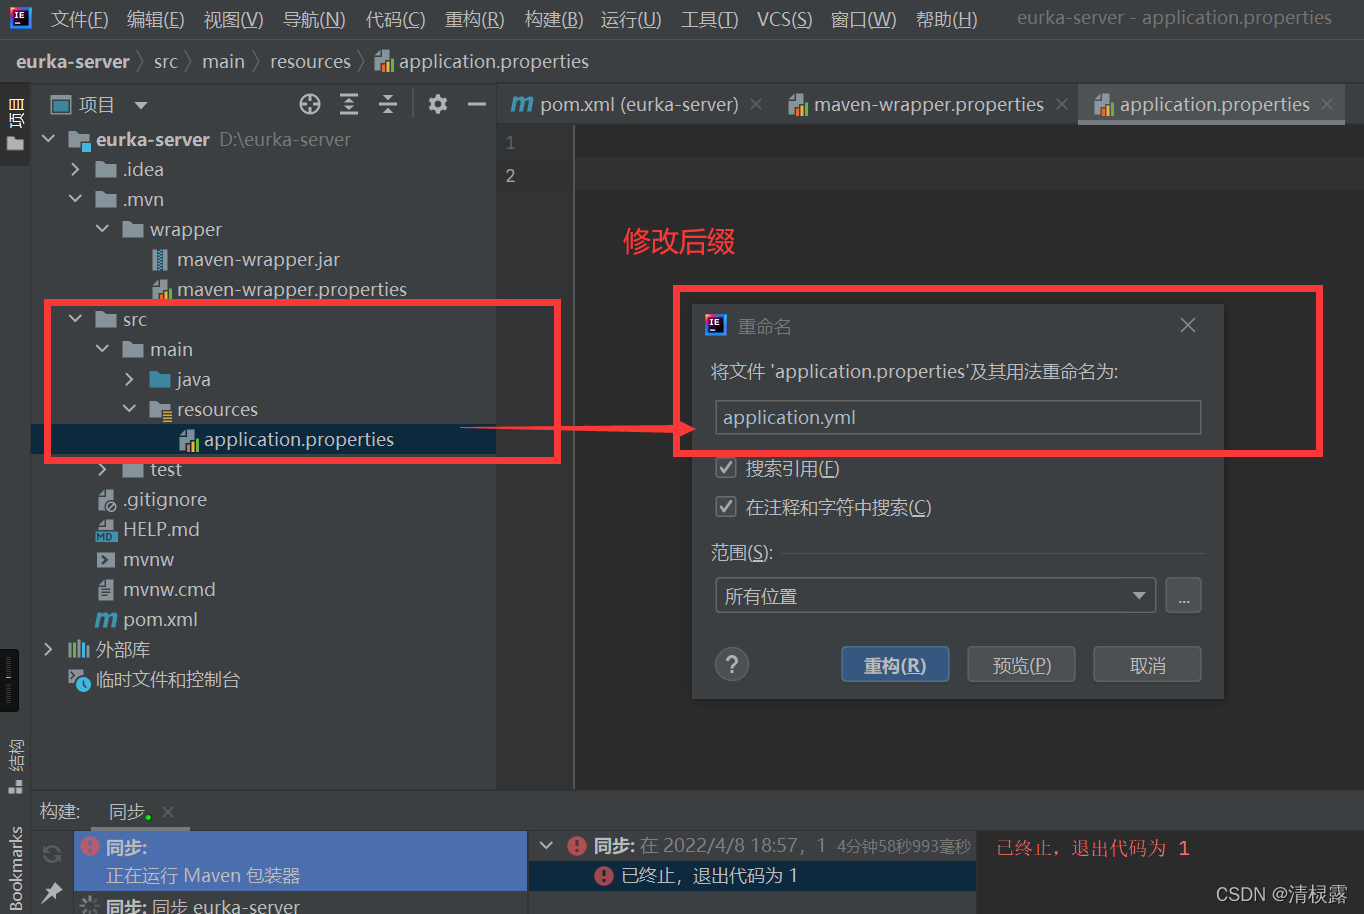Viewport: 1364px width, 914px height.
Task: Open the scope dropdown list
Action: point(936,596)
